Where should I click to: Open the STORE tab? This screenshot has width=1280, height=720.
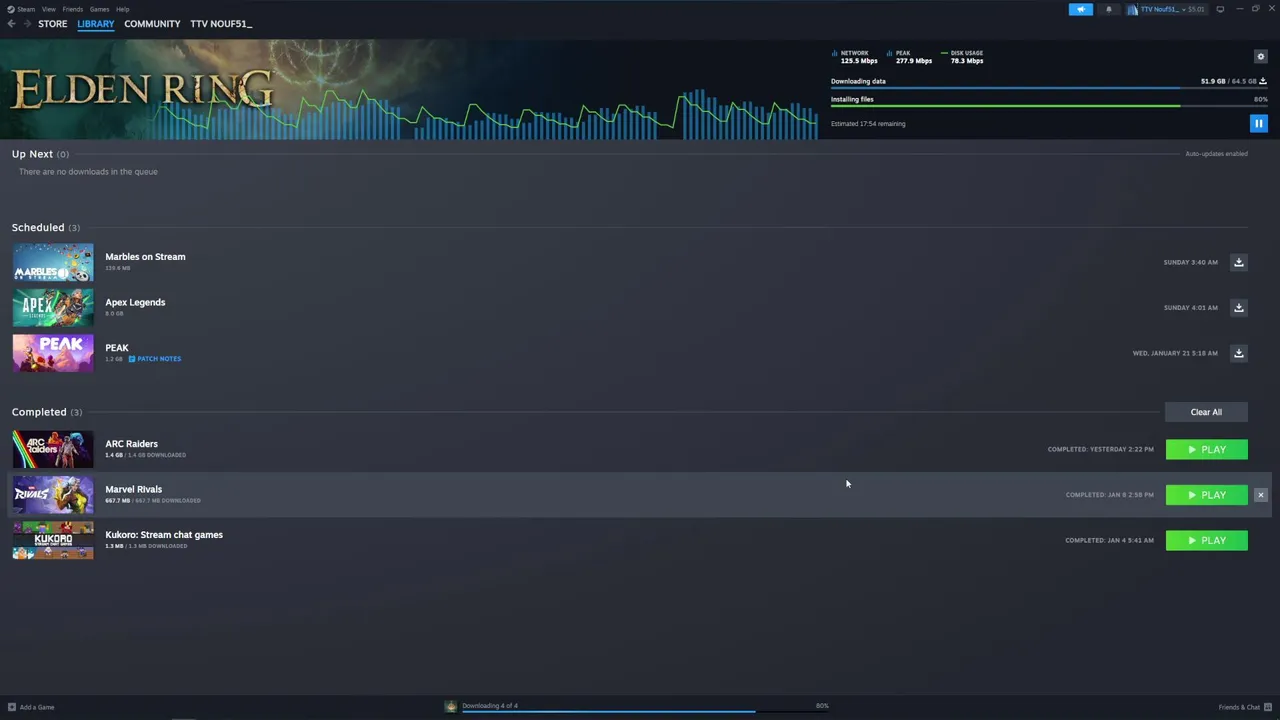(53, 24)
